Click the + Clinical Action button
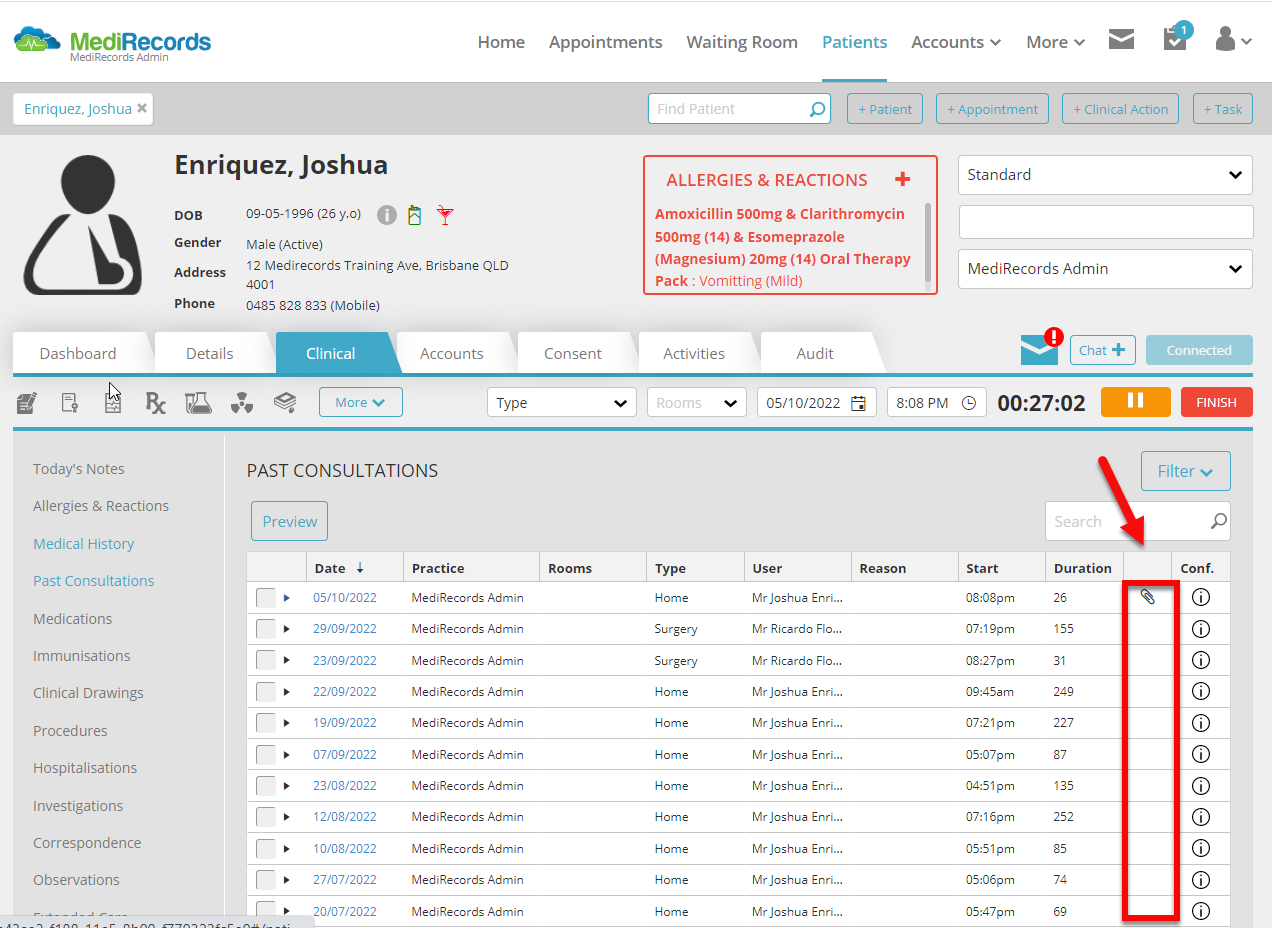Viewport: 1272px width, 928px height. [x=1120, y=109]
